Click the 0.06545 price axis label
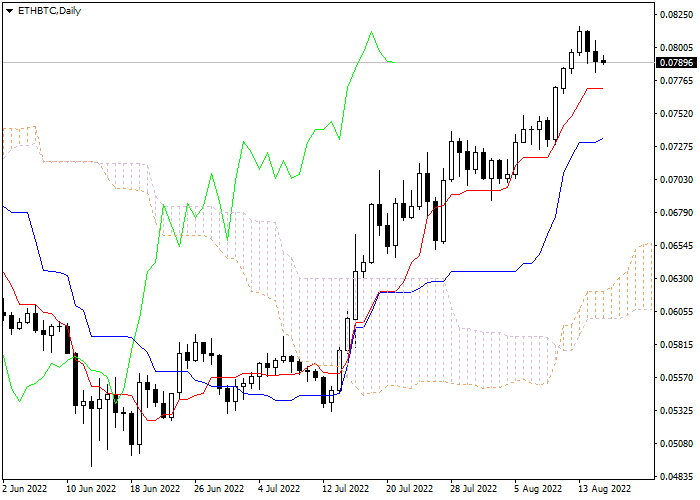 677,246
